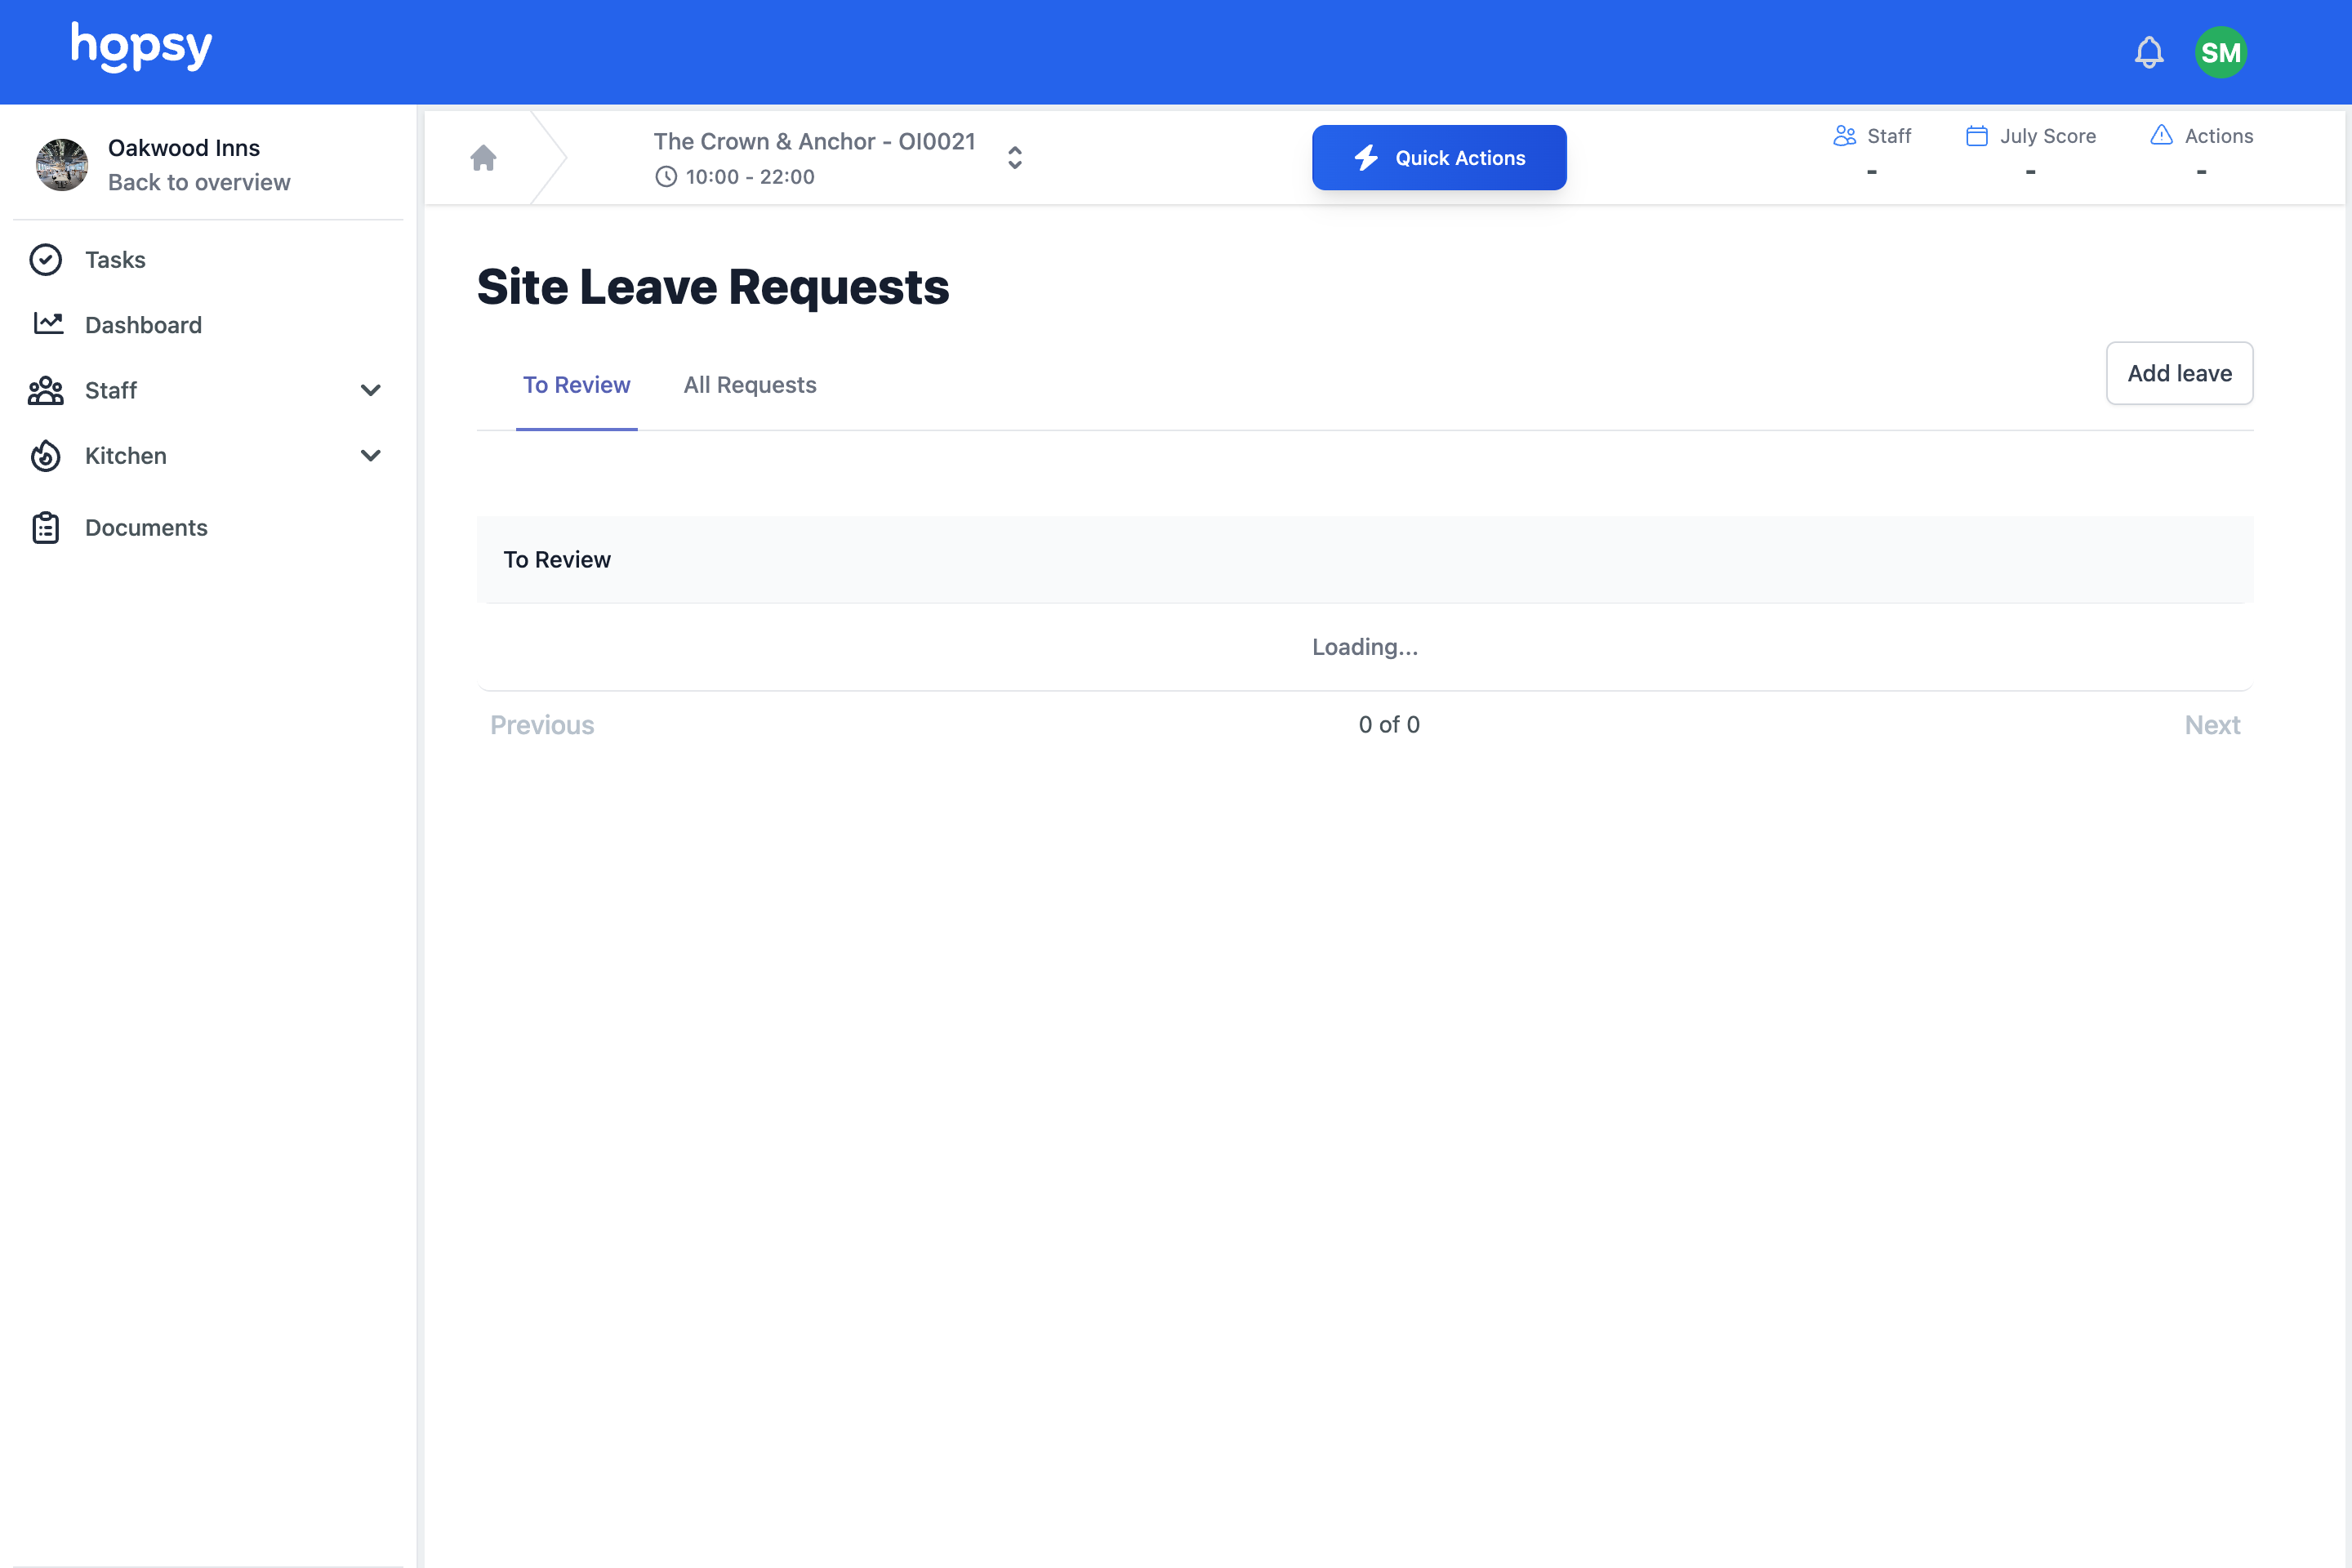Click the clock icon beside 10:00 - 22:00
Screen dimensions: 2352x1568
click(666, 177)
